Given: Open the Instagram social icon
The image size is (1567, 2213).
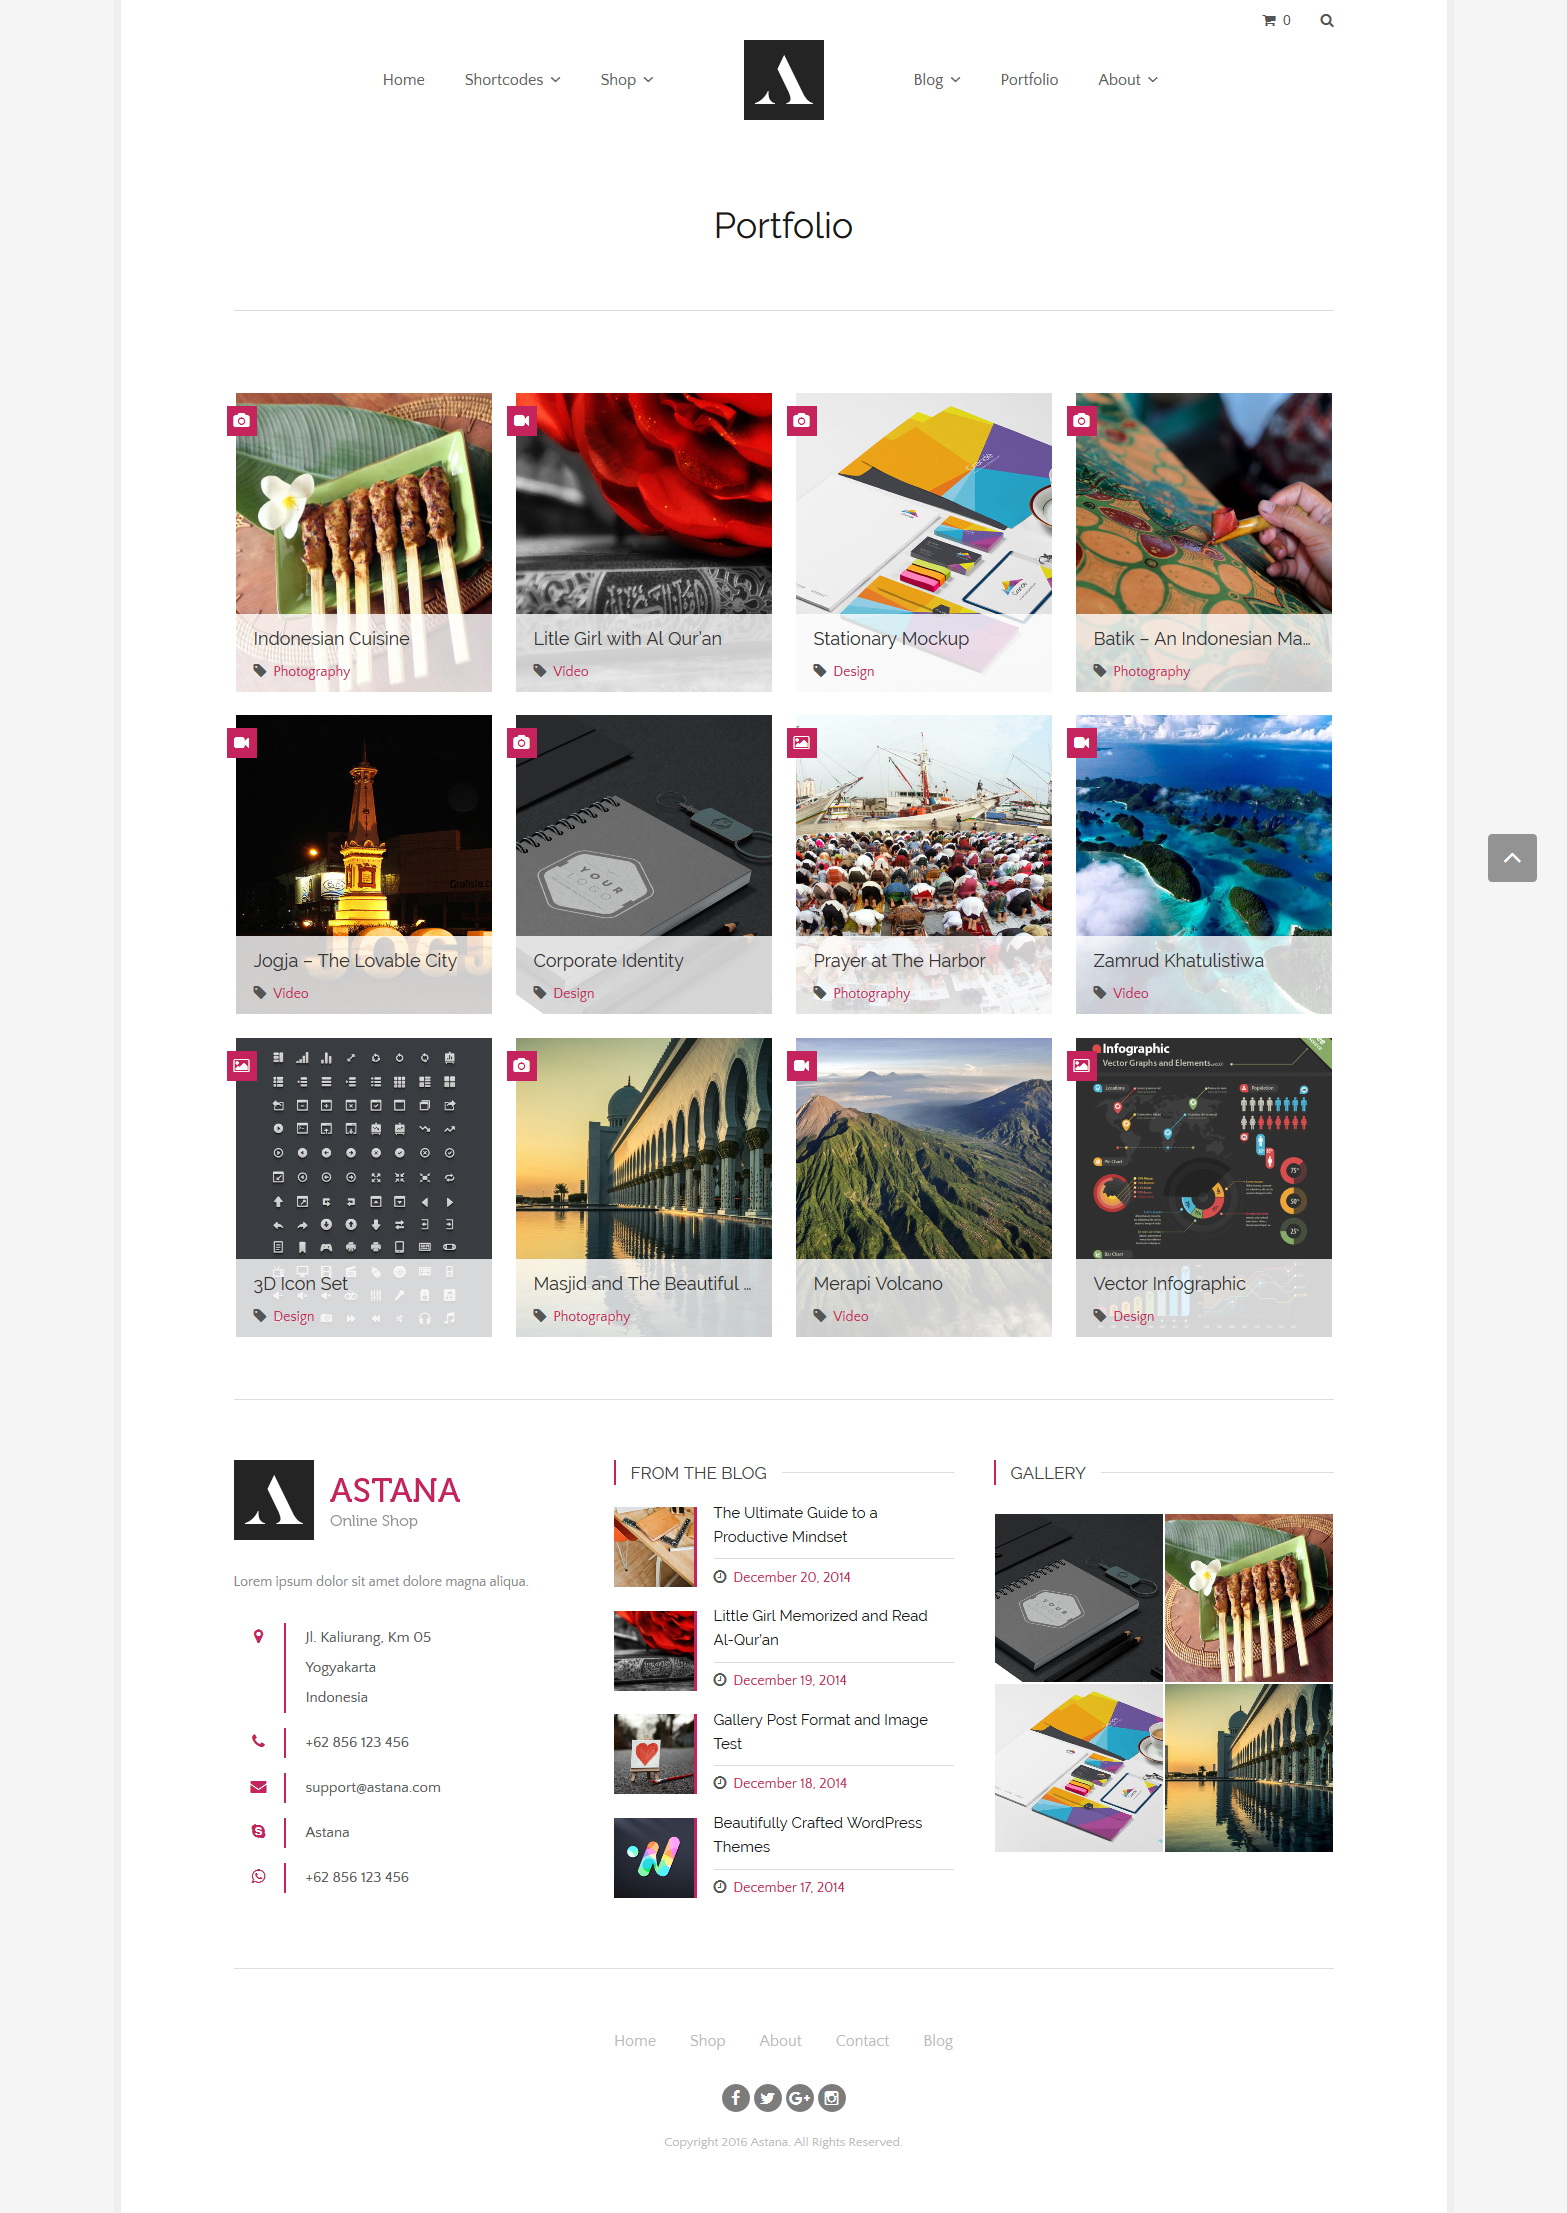Looking at the screenshot, I should pyautogui.click(x=831, y=2097).
